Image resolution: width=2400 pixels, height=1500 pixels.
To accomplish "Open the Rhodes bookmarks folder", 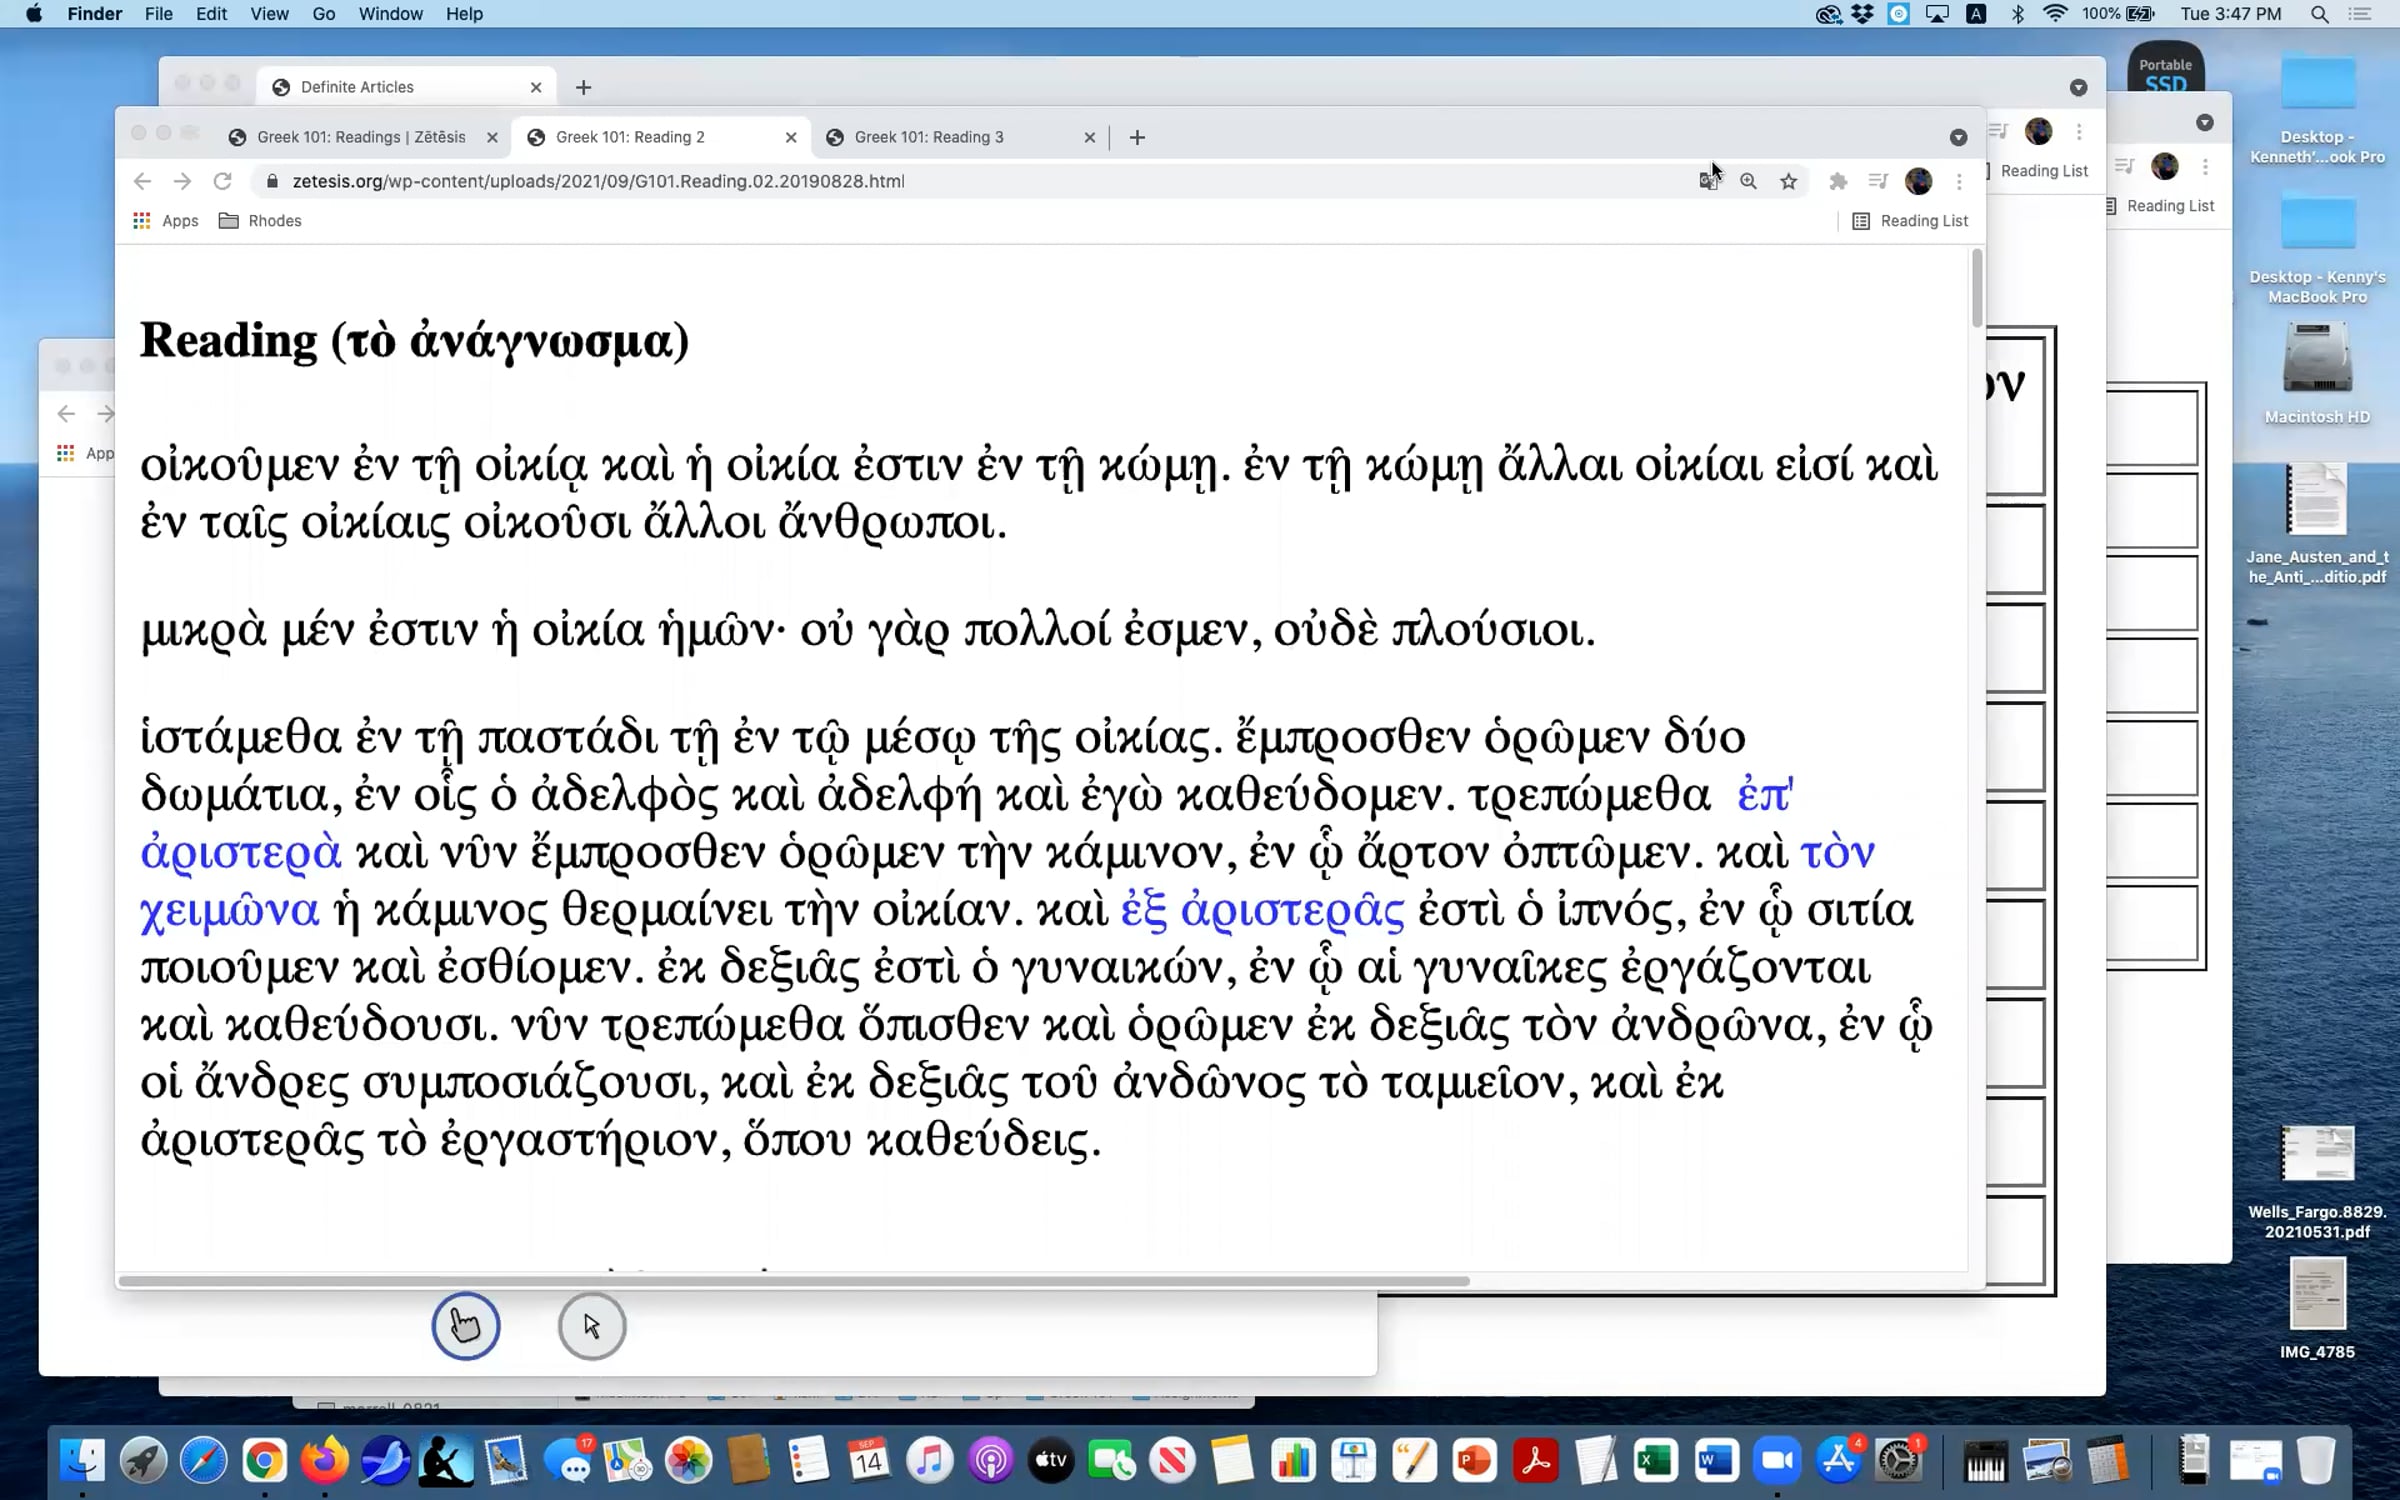I will (260, 221).
